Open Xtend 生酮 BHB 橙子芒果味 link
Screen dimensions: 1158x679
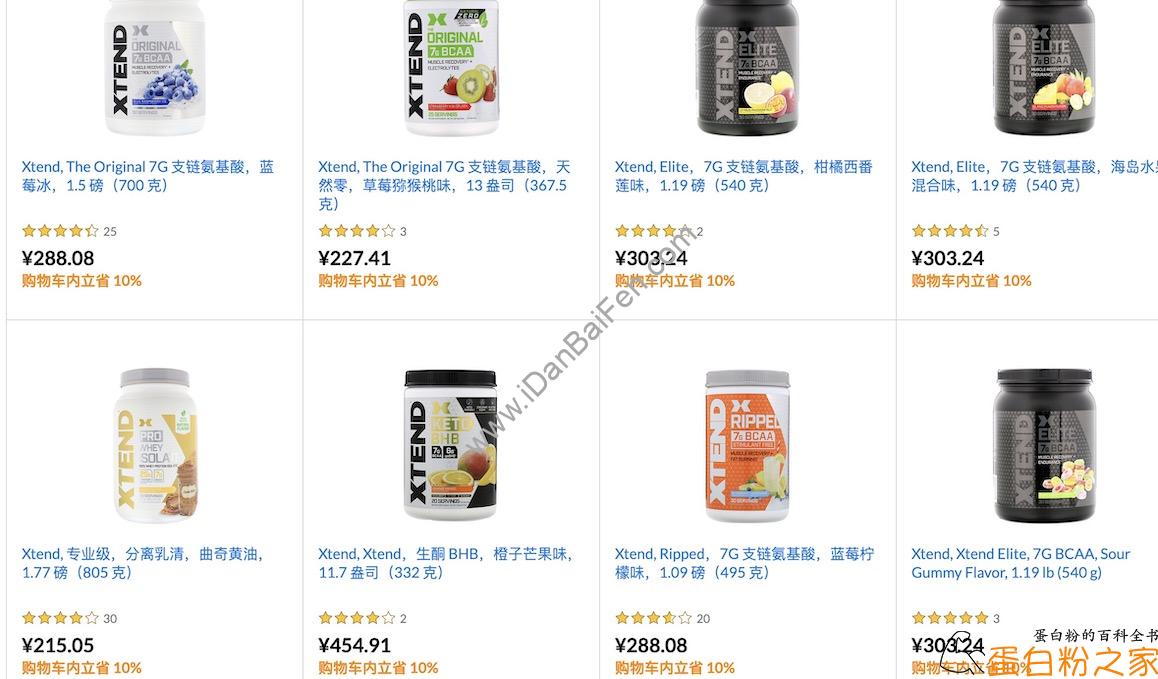[445, 563]
